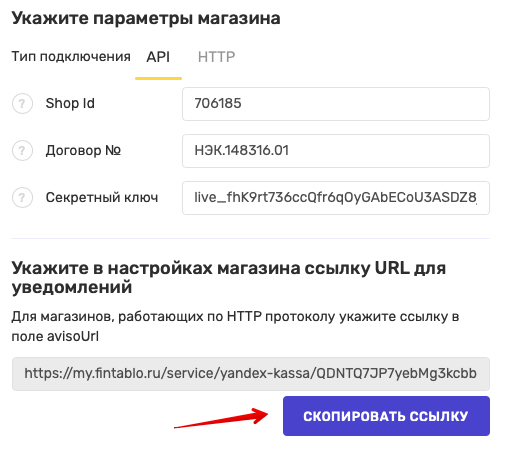Image resolution: width=508 pixels, height=453 pixels.
Task: Click the Секретный ключ label
Action: tap(102, 198)
